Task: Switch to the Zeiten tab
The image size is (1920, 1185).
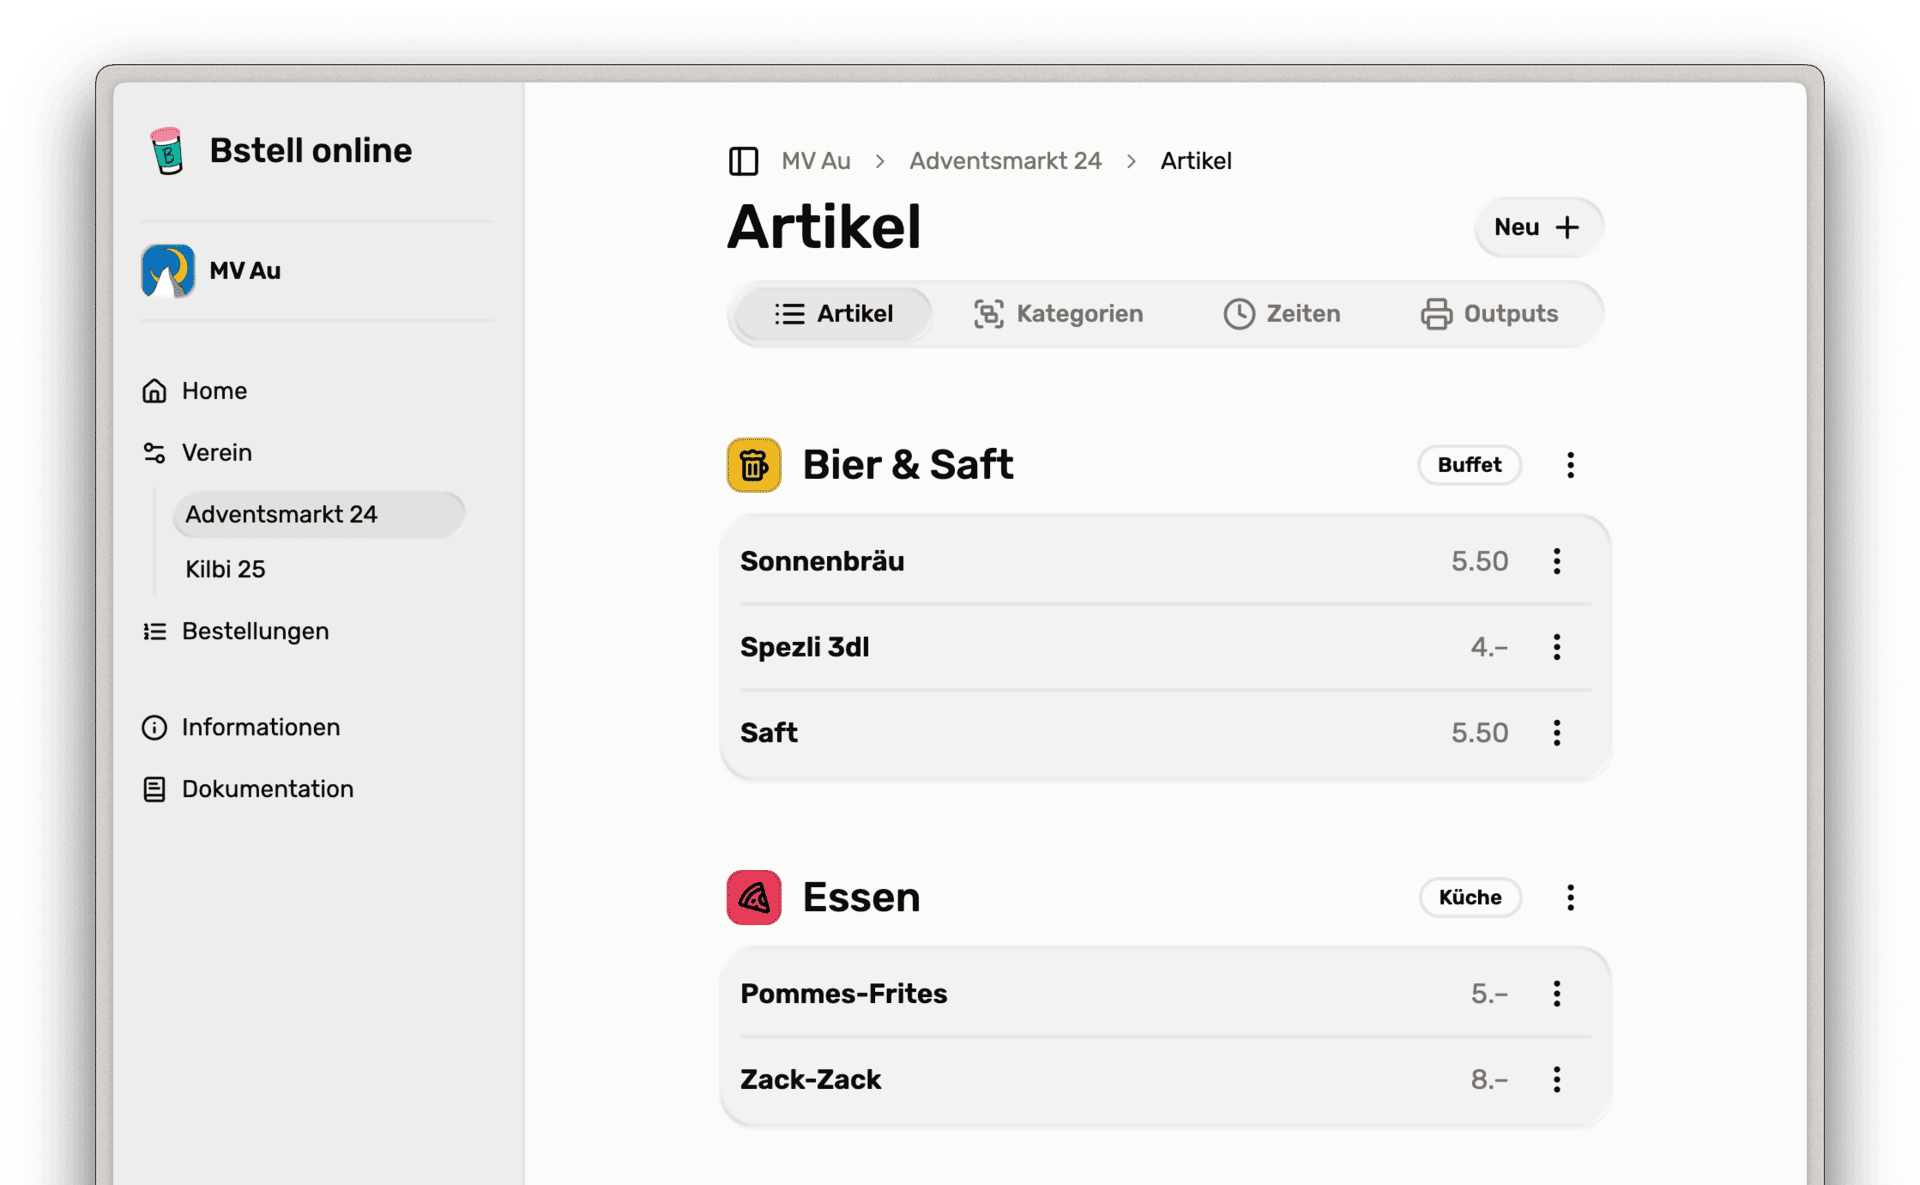Action: (x=1282, y=313)
